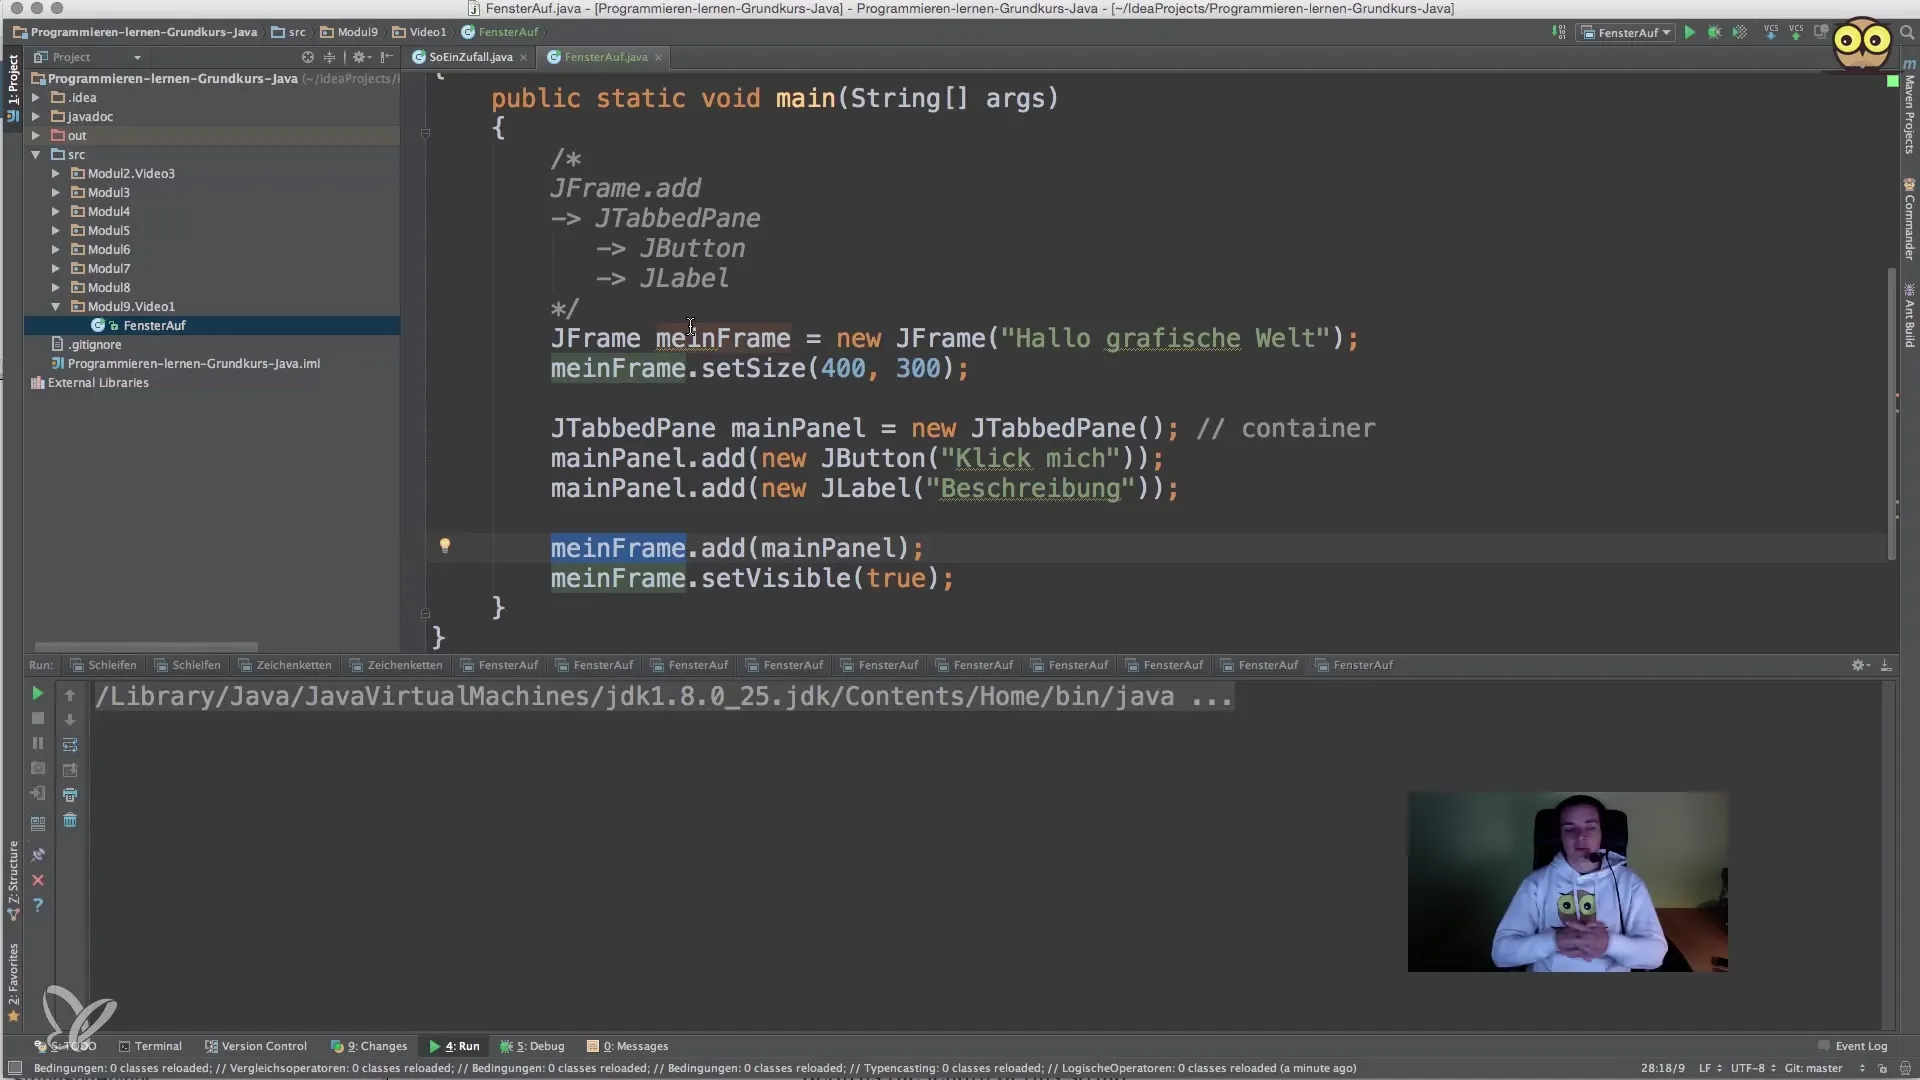The height and width of the screenshot is (1080, 1920).
Task: Toggle scroll to end of console
Action: point(70,770)
